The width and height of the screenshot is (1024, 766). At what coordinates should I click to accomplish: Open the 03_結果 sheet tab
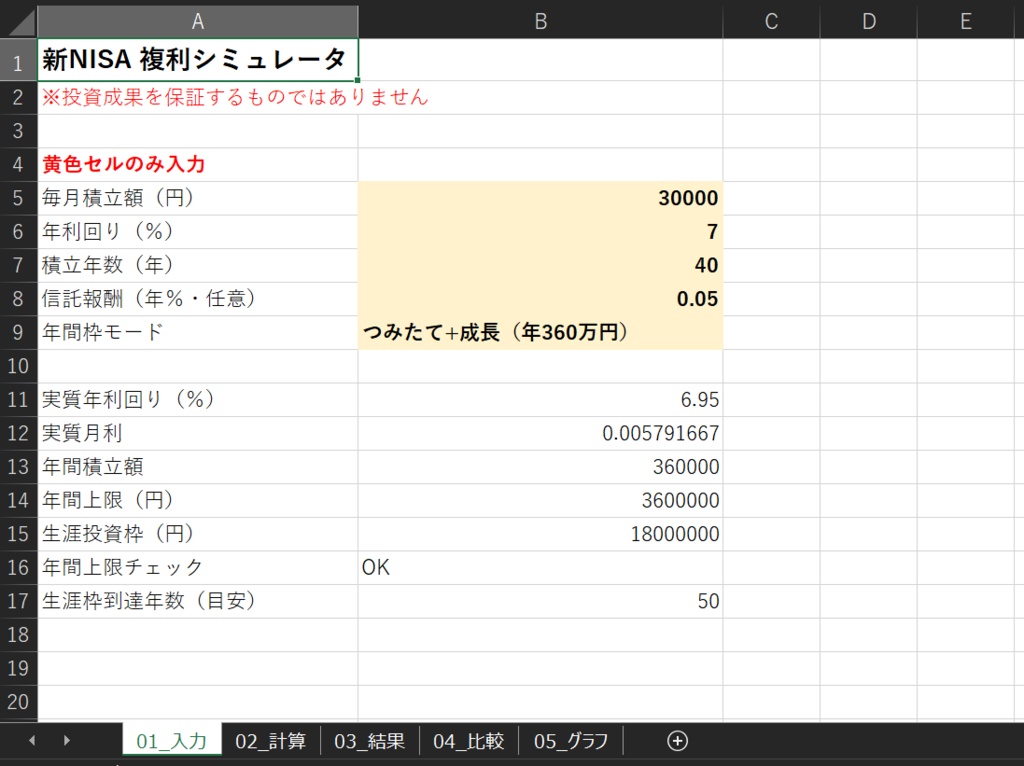369,740
